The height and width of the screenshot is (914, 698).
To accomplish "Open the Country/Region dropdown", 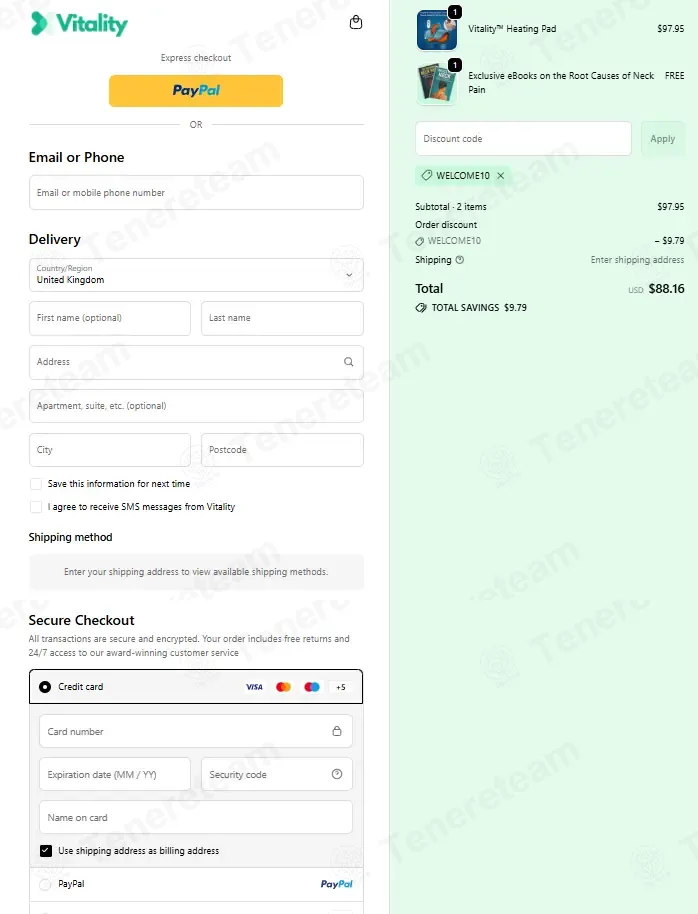I will pyautogui.click(x=197, y=275).
